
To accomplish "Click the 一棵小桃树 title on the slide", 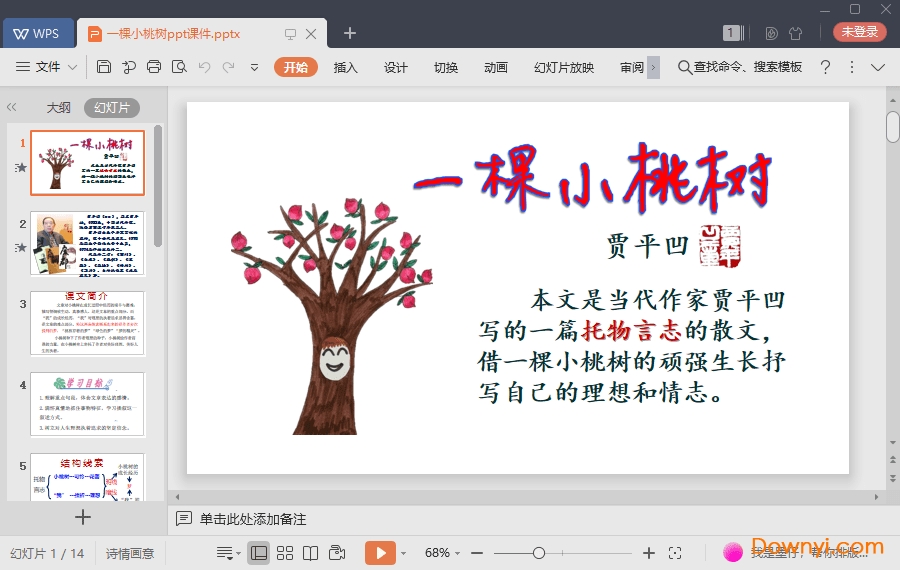I will click(x=592, y=177).
